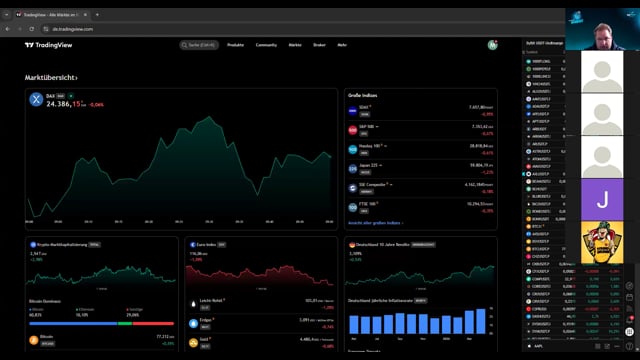Click the yellow mascot participant tile
Screen dimensions: 640x360
tap(602, 242)
